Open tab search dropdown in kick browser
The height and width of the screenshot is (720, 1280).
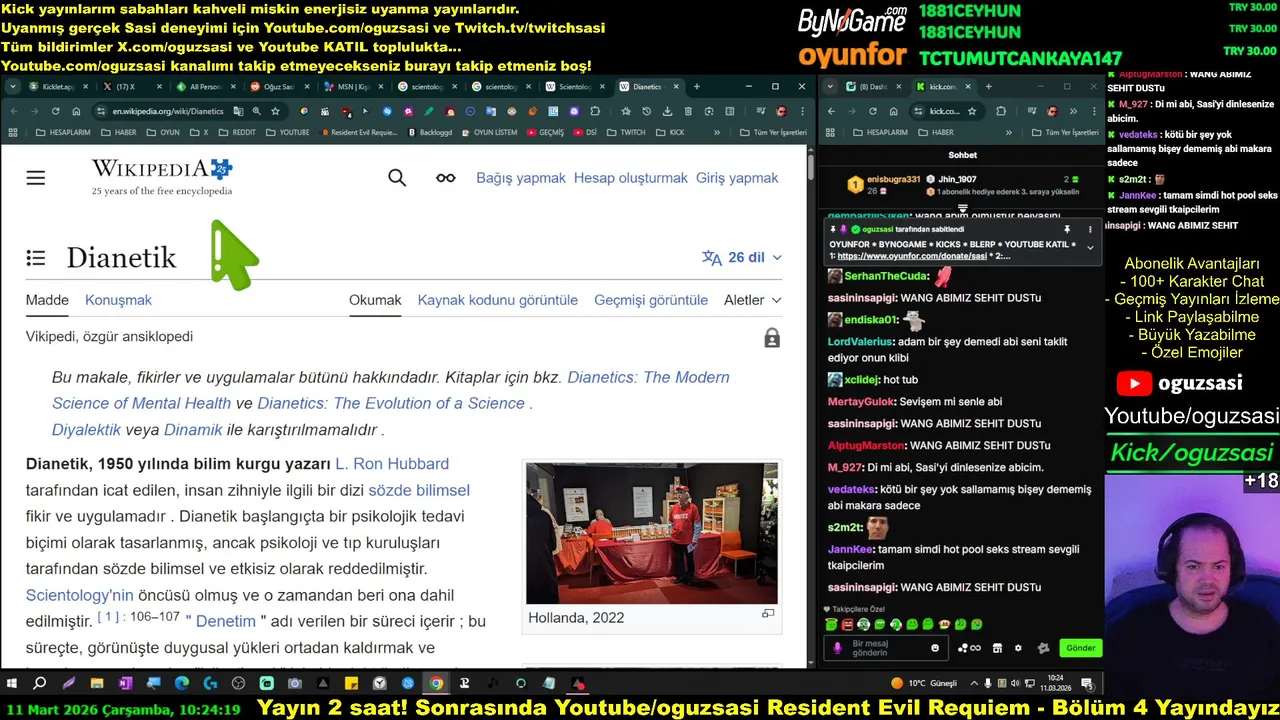click(830, 86)
